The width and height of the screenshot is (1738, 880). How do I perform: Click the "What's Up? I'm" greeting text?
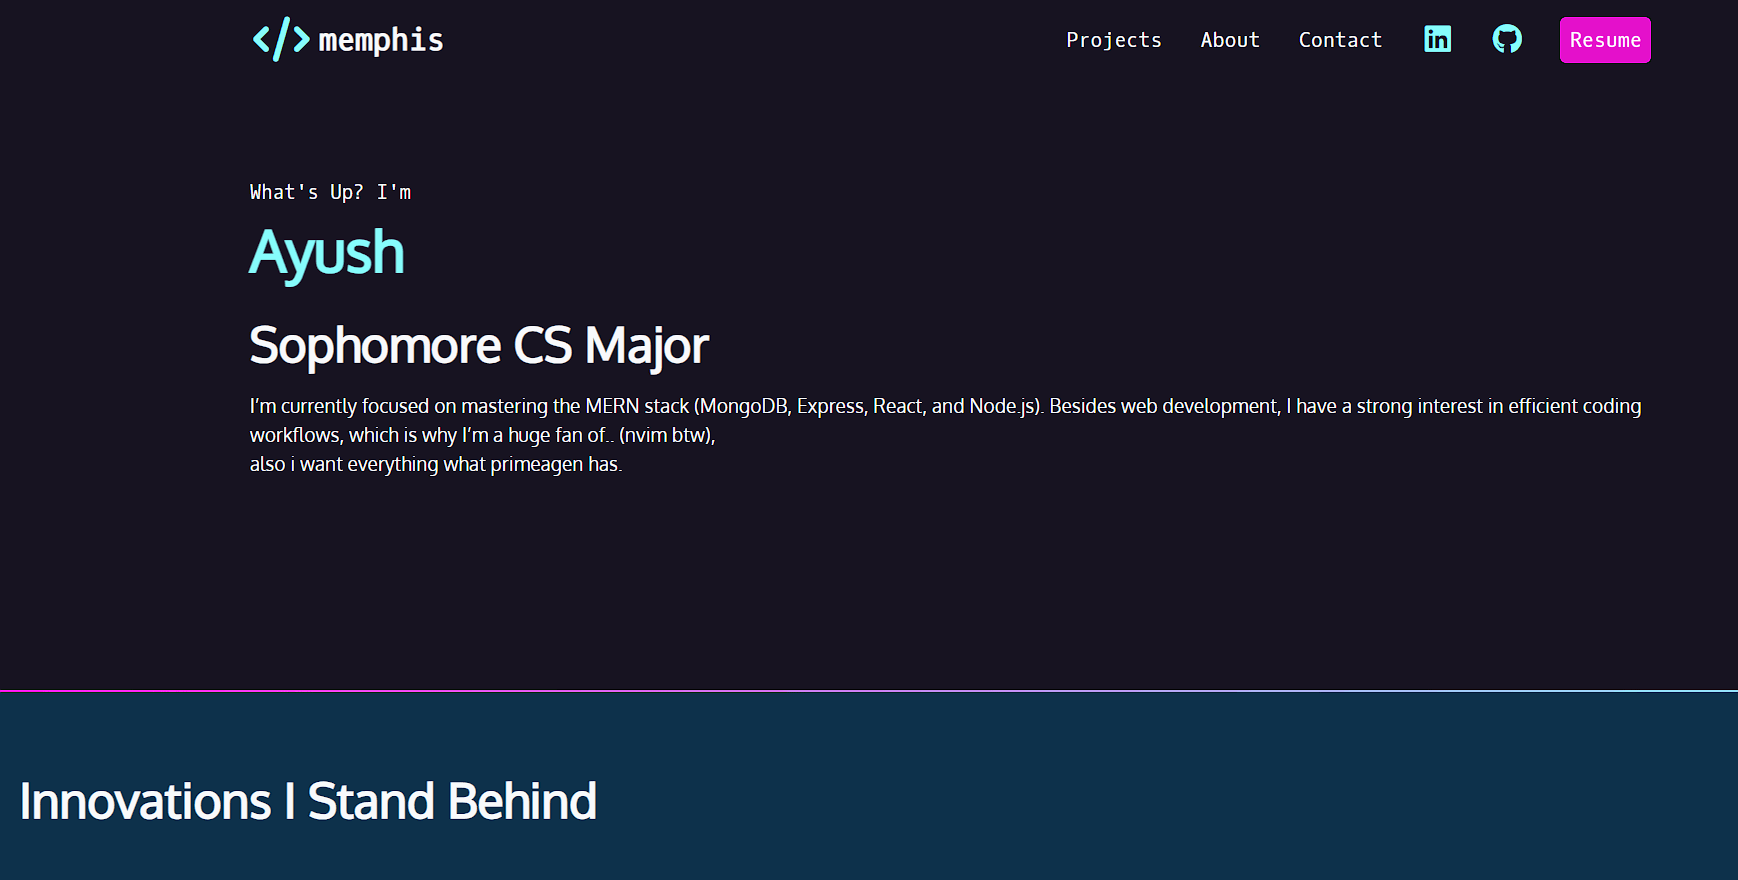tap(330, 192)
